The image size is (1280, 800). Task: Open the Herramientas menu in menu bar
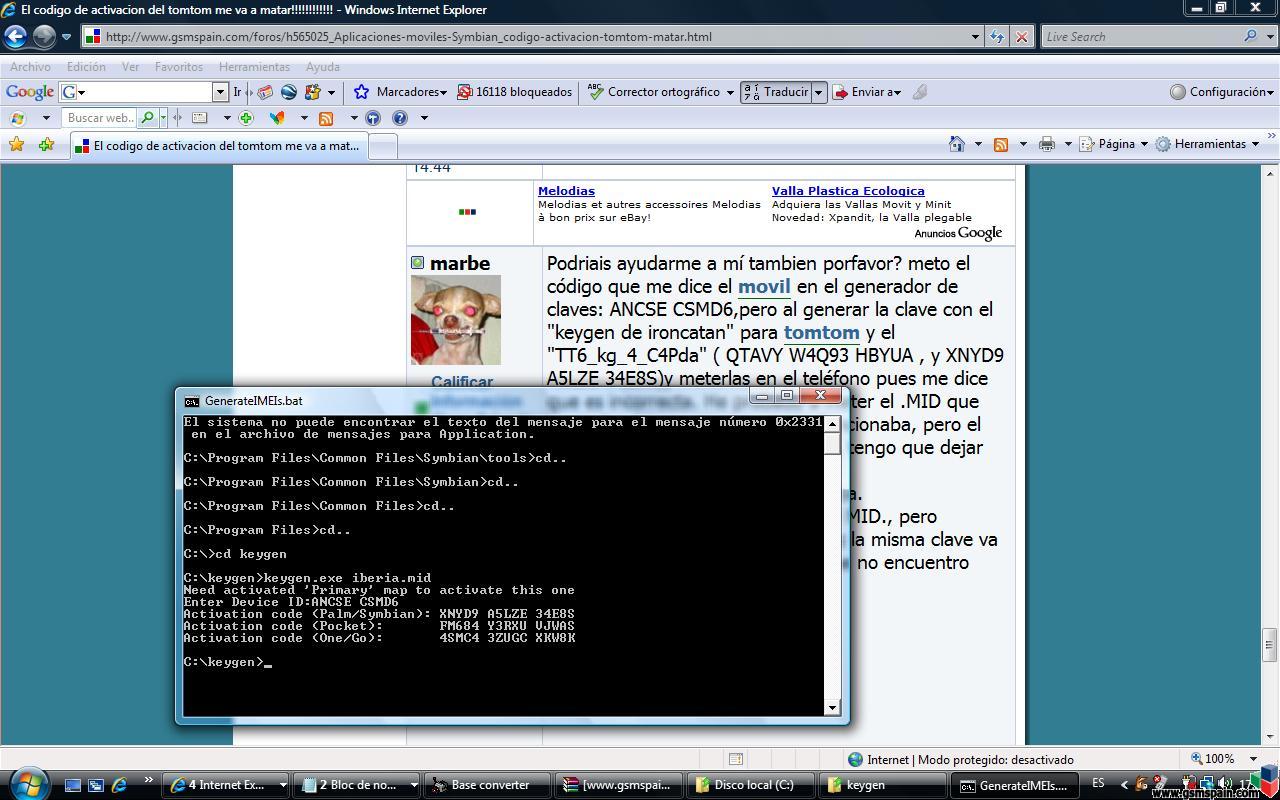coord(254,67)
